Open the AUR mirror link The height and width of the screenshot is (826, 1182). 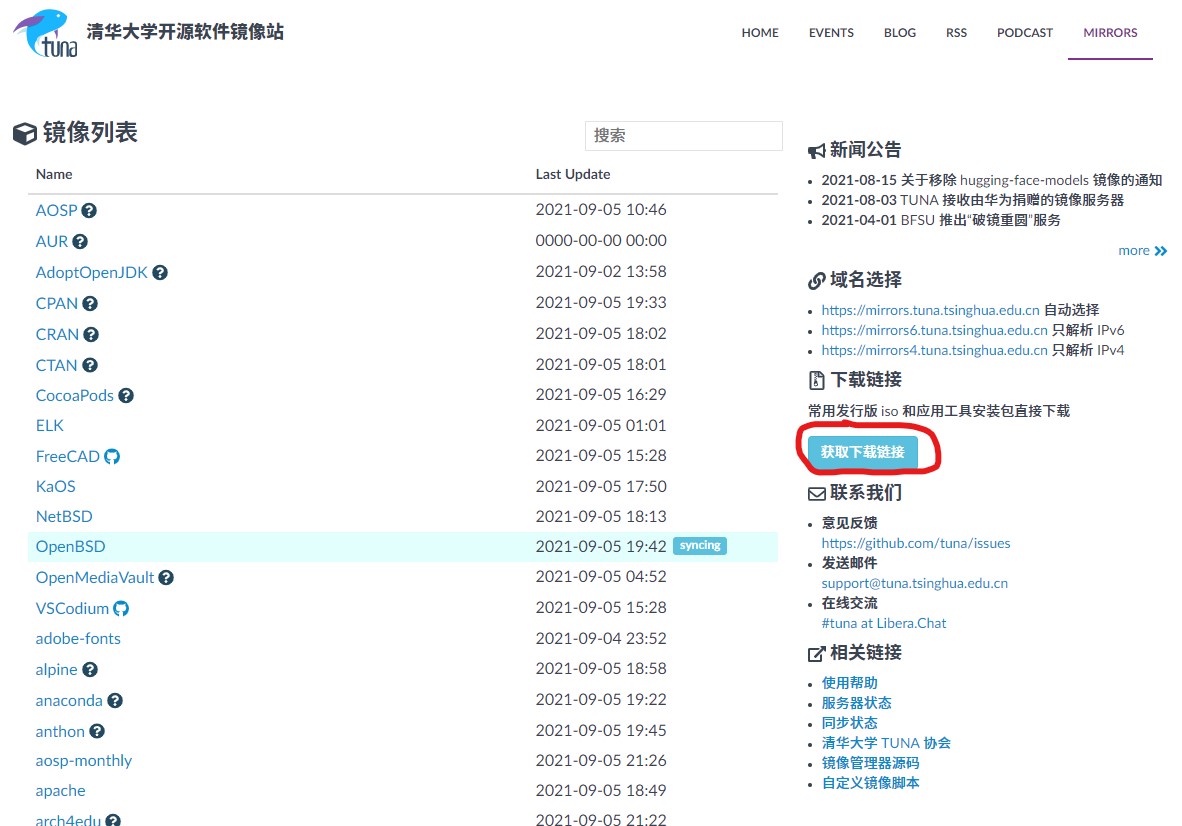(x=52, y=242)
